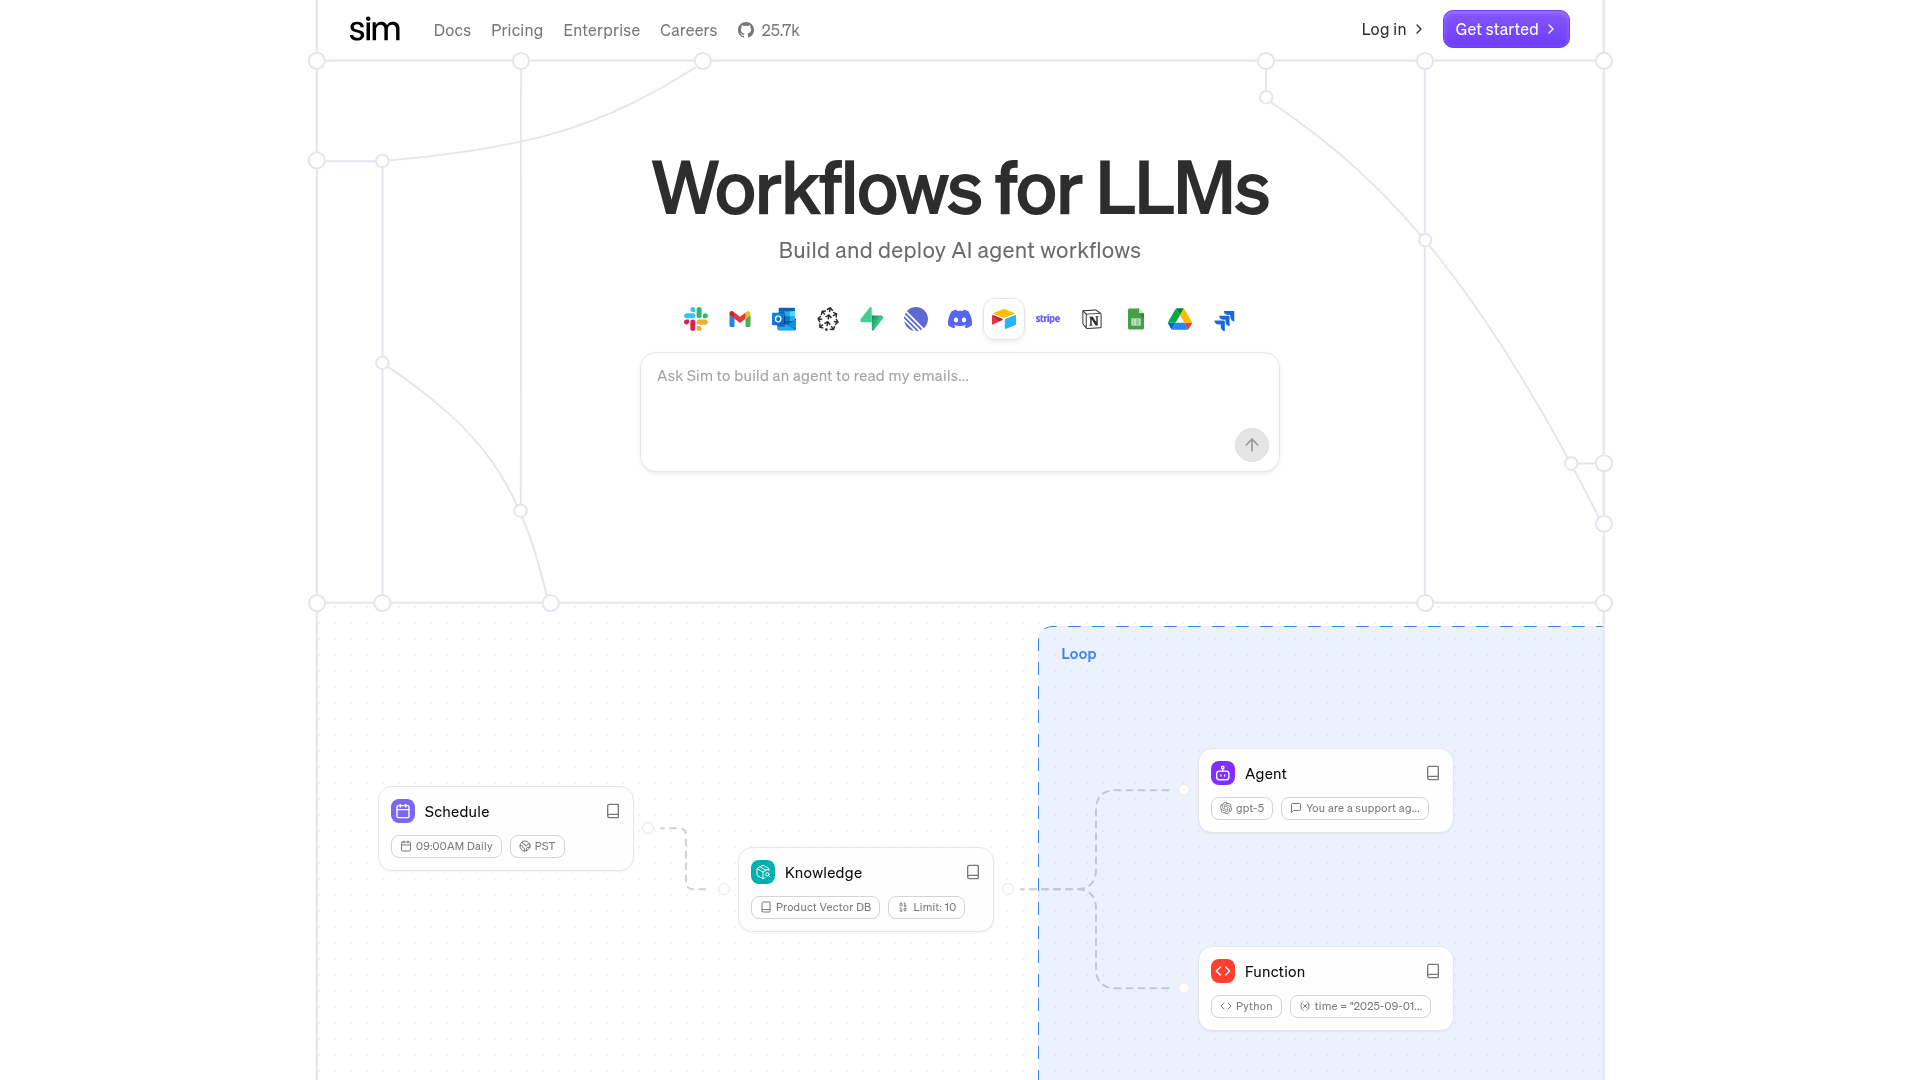Choose the Gmail integration icon

tap(740, 319)
